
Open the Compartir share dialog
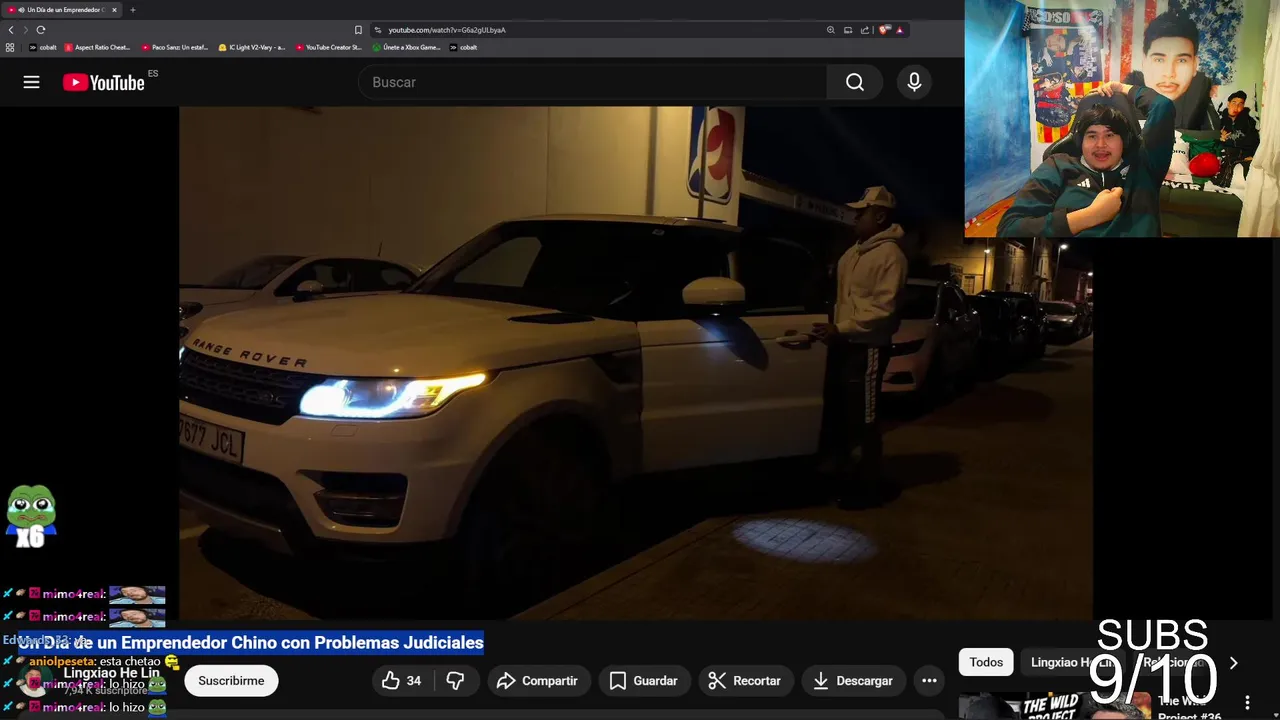[537, 681]
